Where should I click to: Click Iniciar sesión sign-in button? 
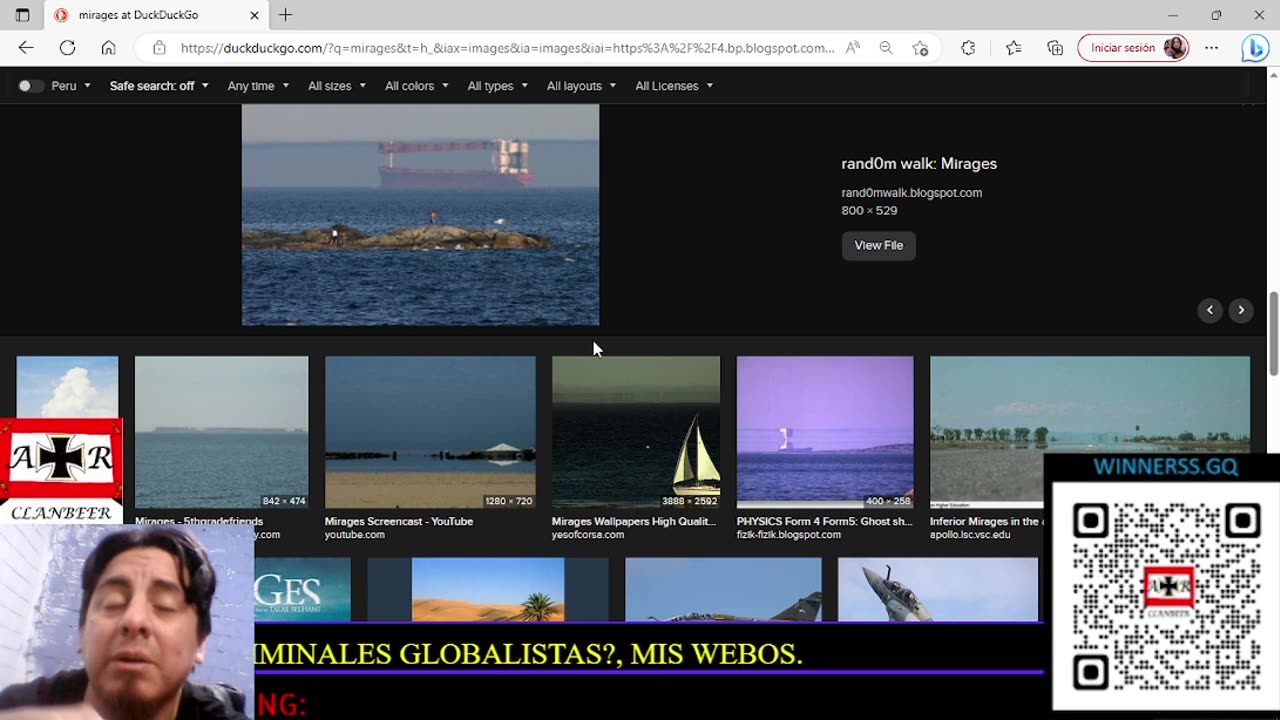pyautogui.click(x=1133, y=48)
